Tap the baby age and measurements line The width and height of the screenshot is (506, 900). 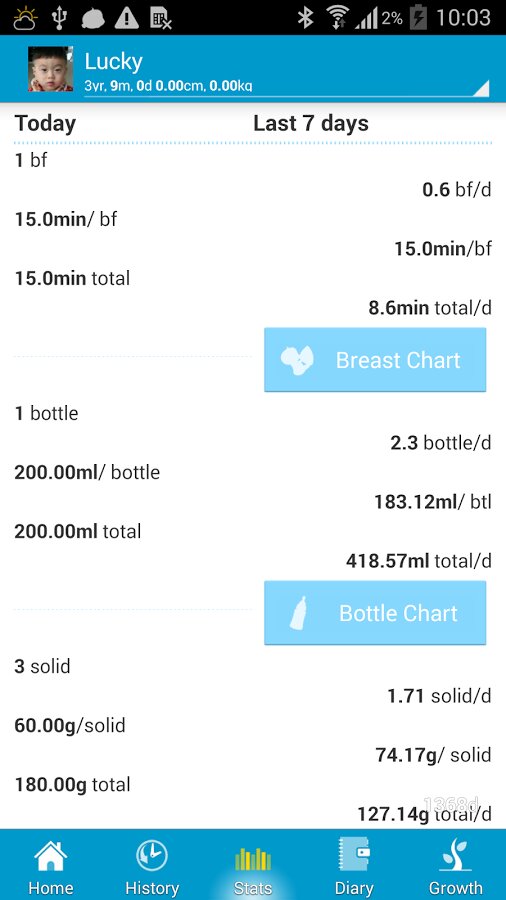tap(168, 86)
